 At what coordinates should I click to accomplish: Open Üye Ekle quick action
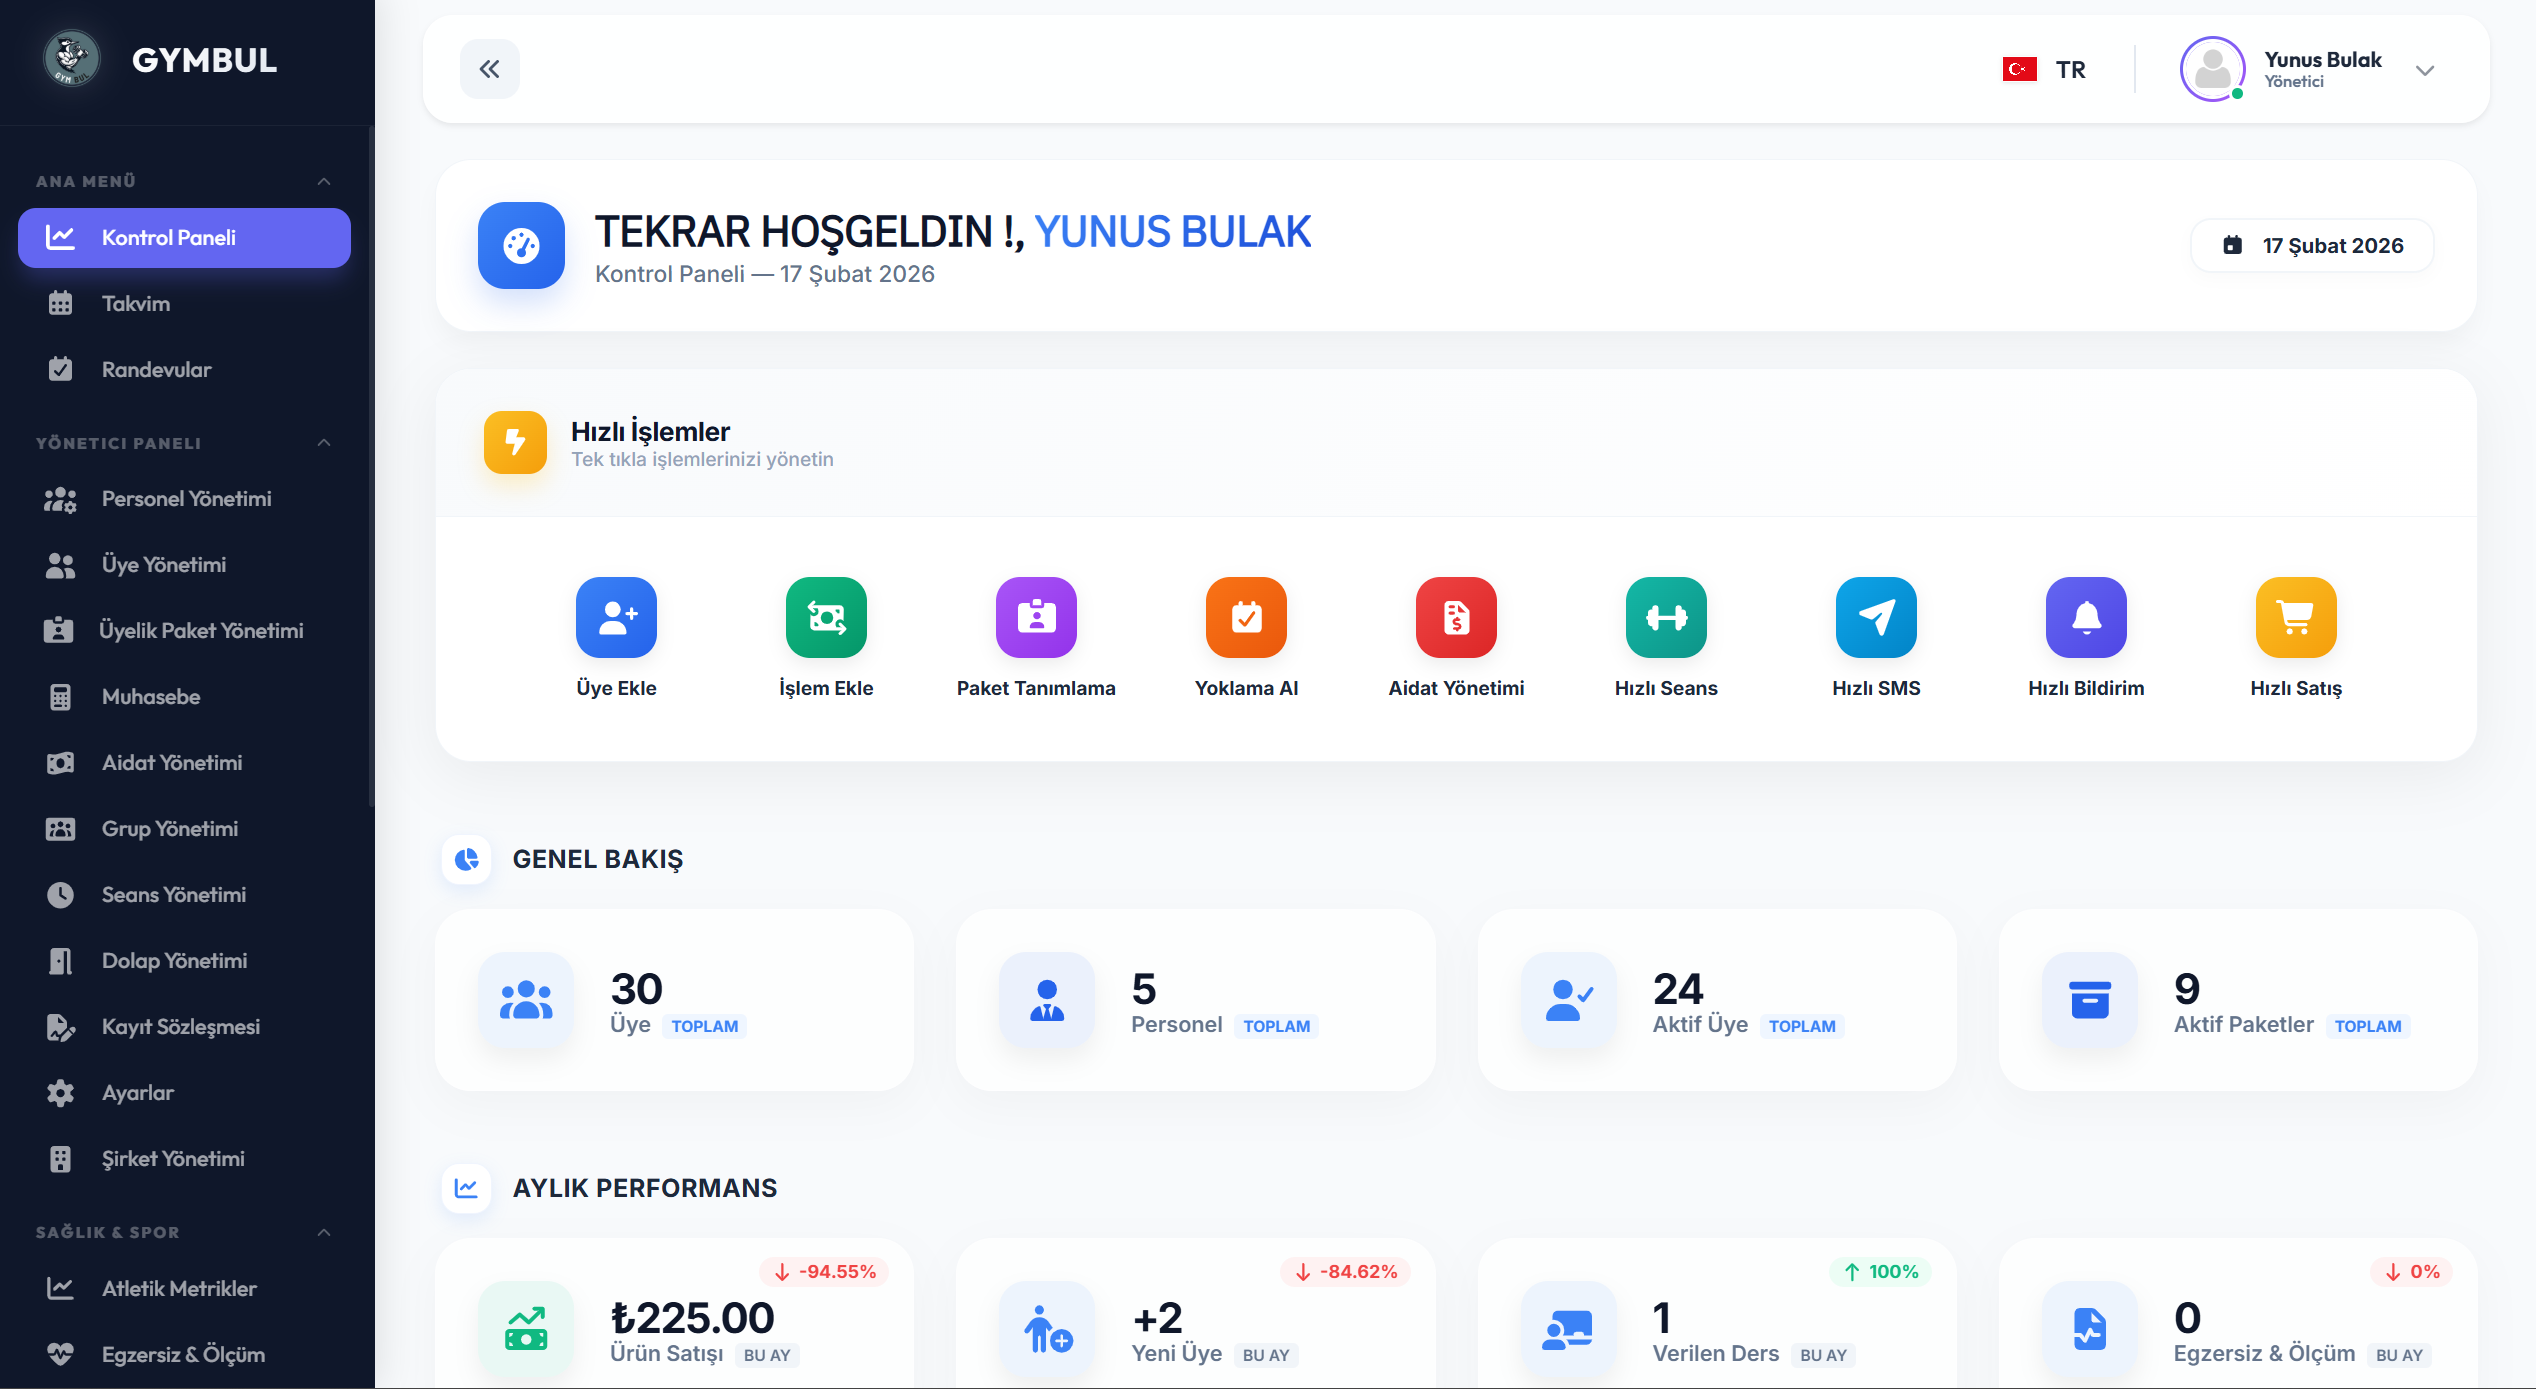tap(616, 635)
